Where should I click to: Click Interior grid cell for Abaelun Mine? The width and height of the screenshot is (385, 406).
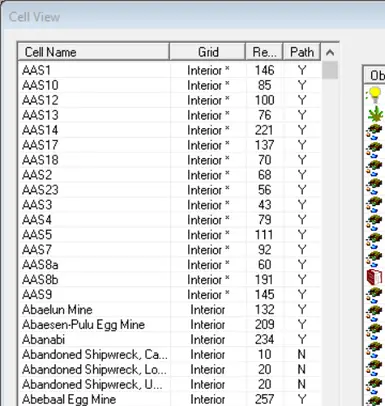pos(208,310)
